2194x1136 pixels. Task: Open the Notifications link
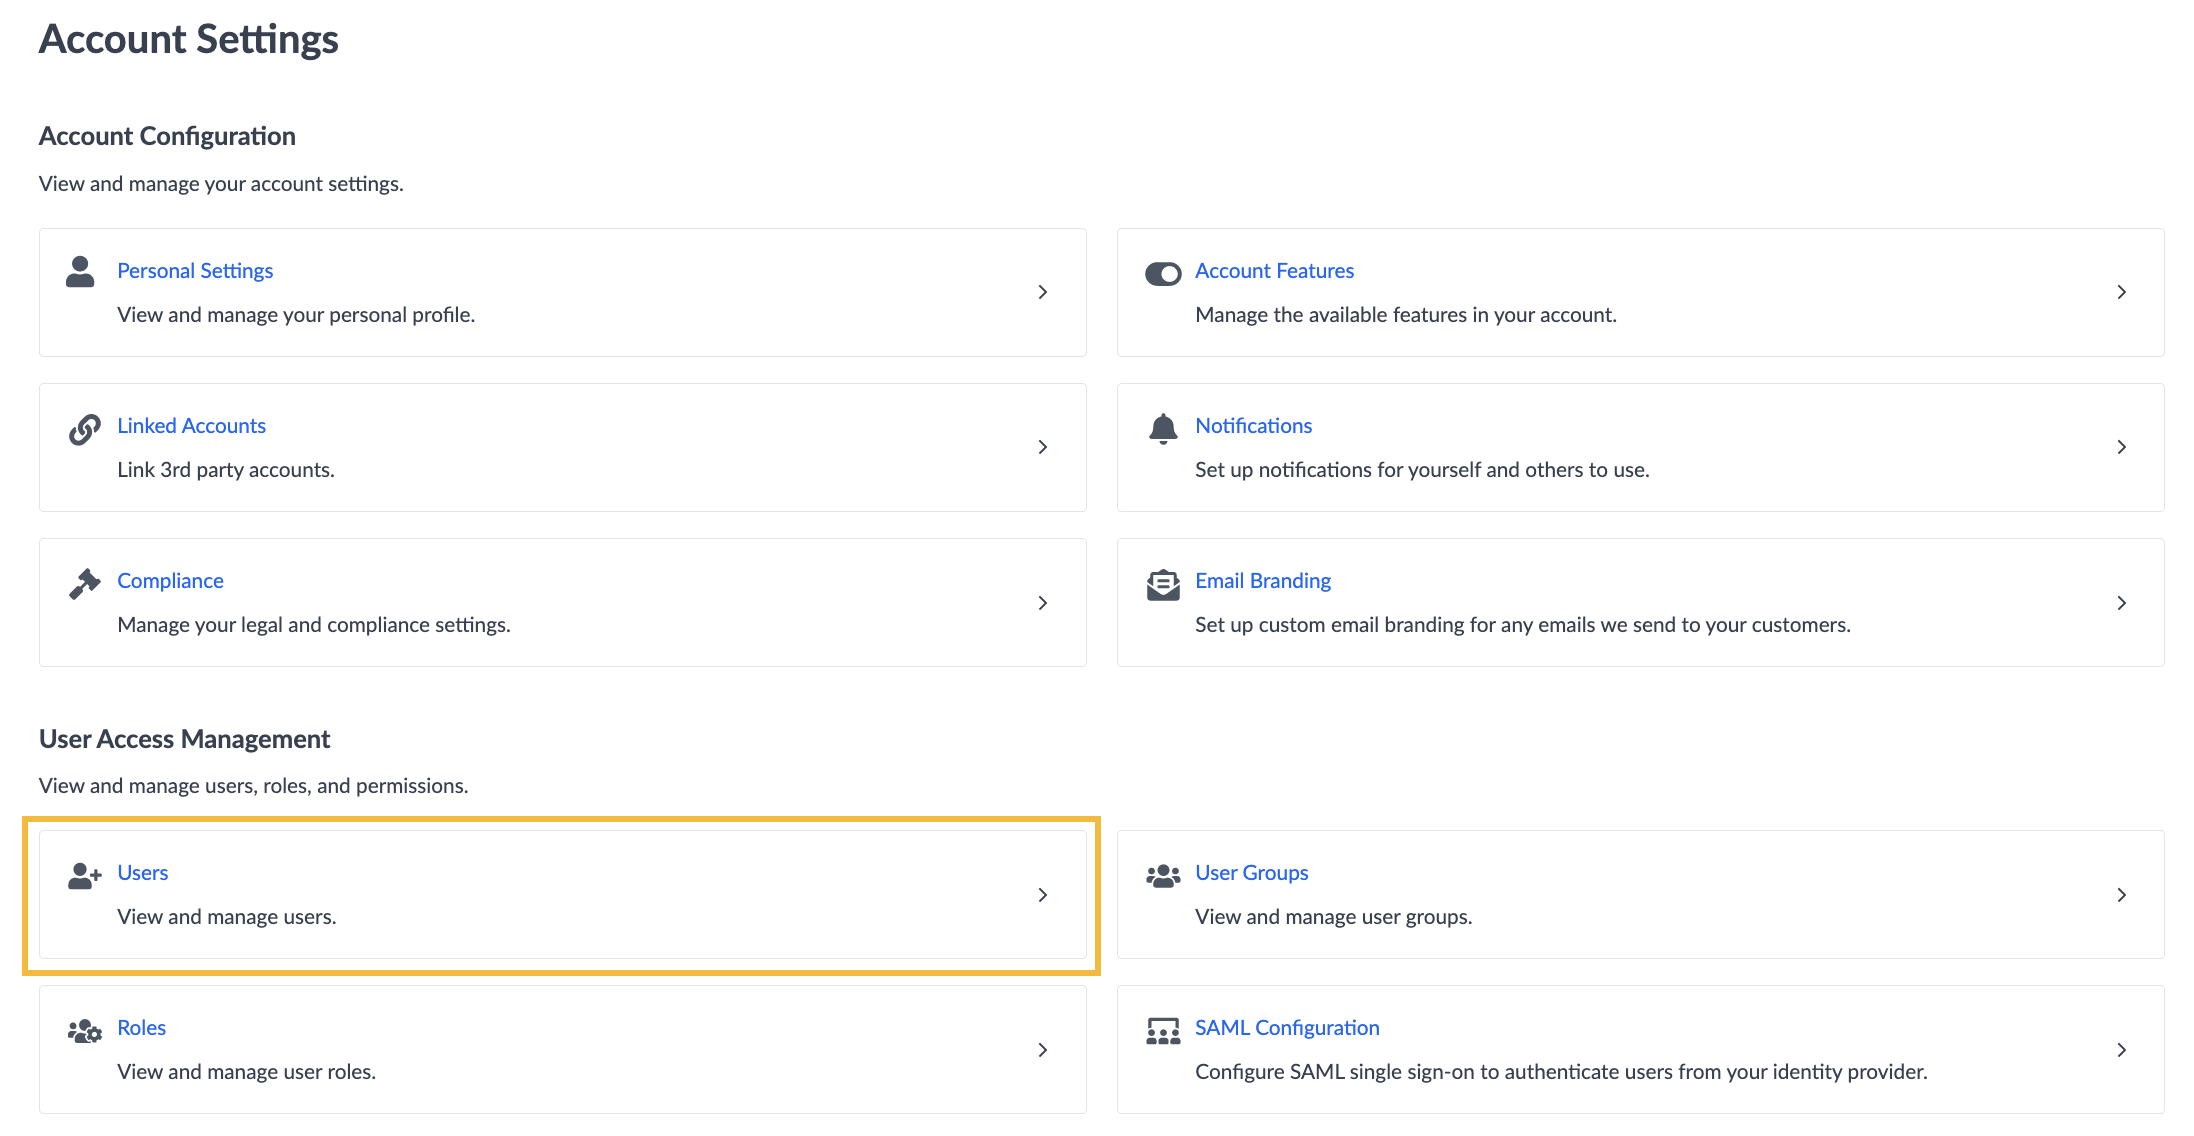1253,426
